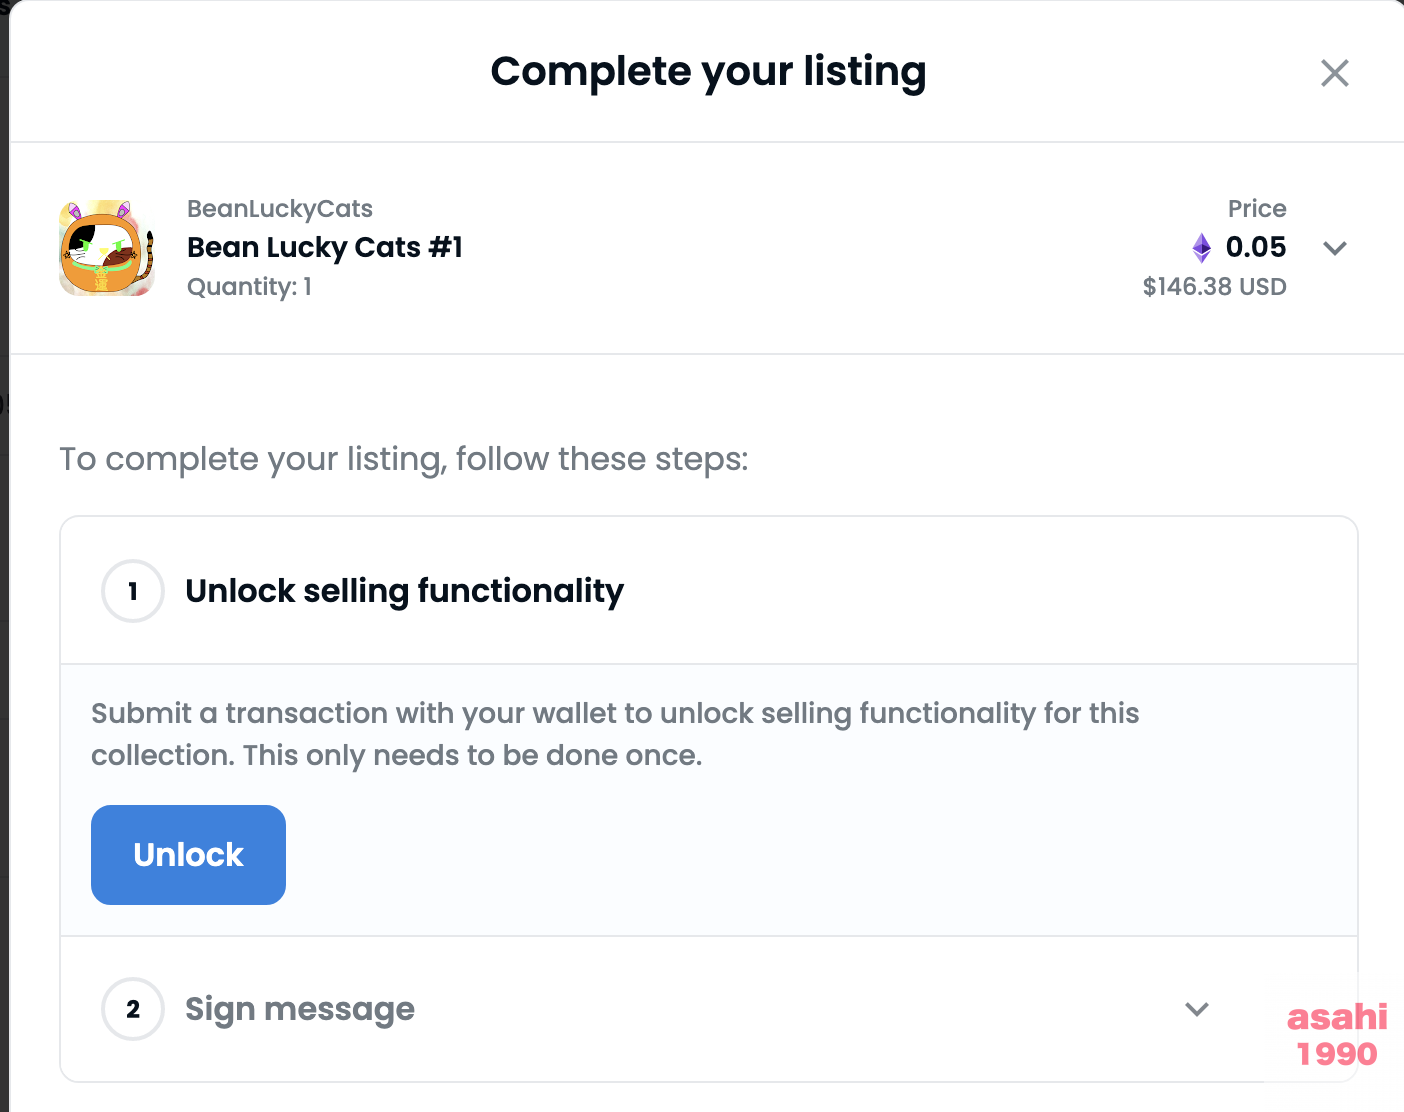The width and height of the screenshot is (1404, 1112).
Task: Click the unlock transaction description text
Action: point(615,734)
